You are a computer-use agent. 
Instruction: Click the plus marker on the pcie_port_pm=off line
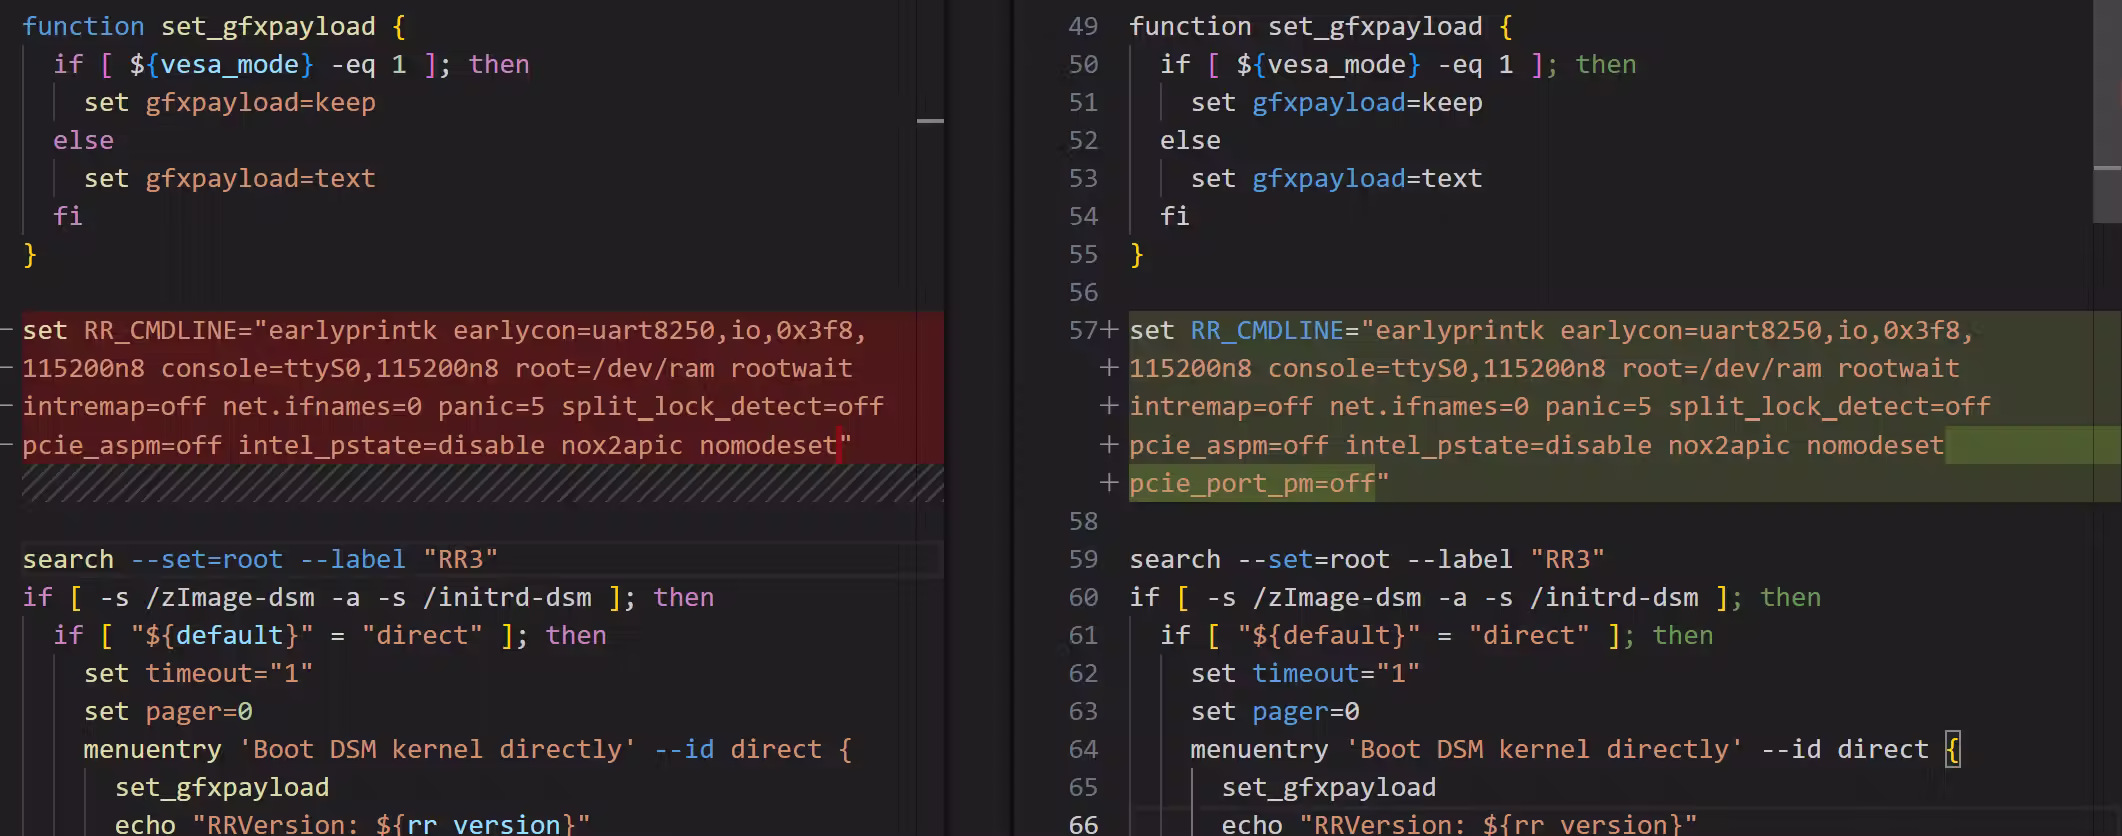pyautogui.click(x=1108, y=483)
